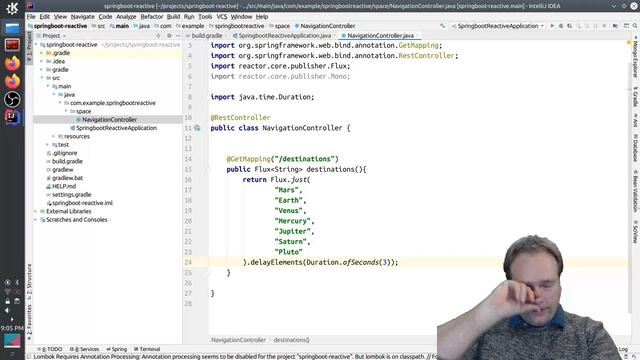Open the KDE application launcher

[12, 8]
